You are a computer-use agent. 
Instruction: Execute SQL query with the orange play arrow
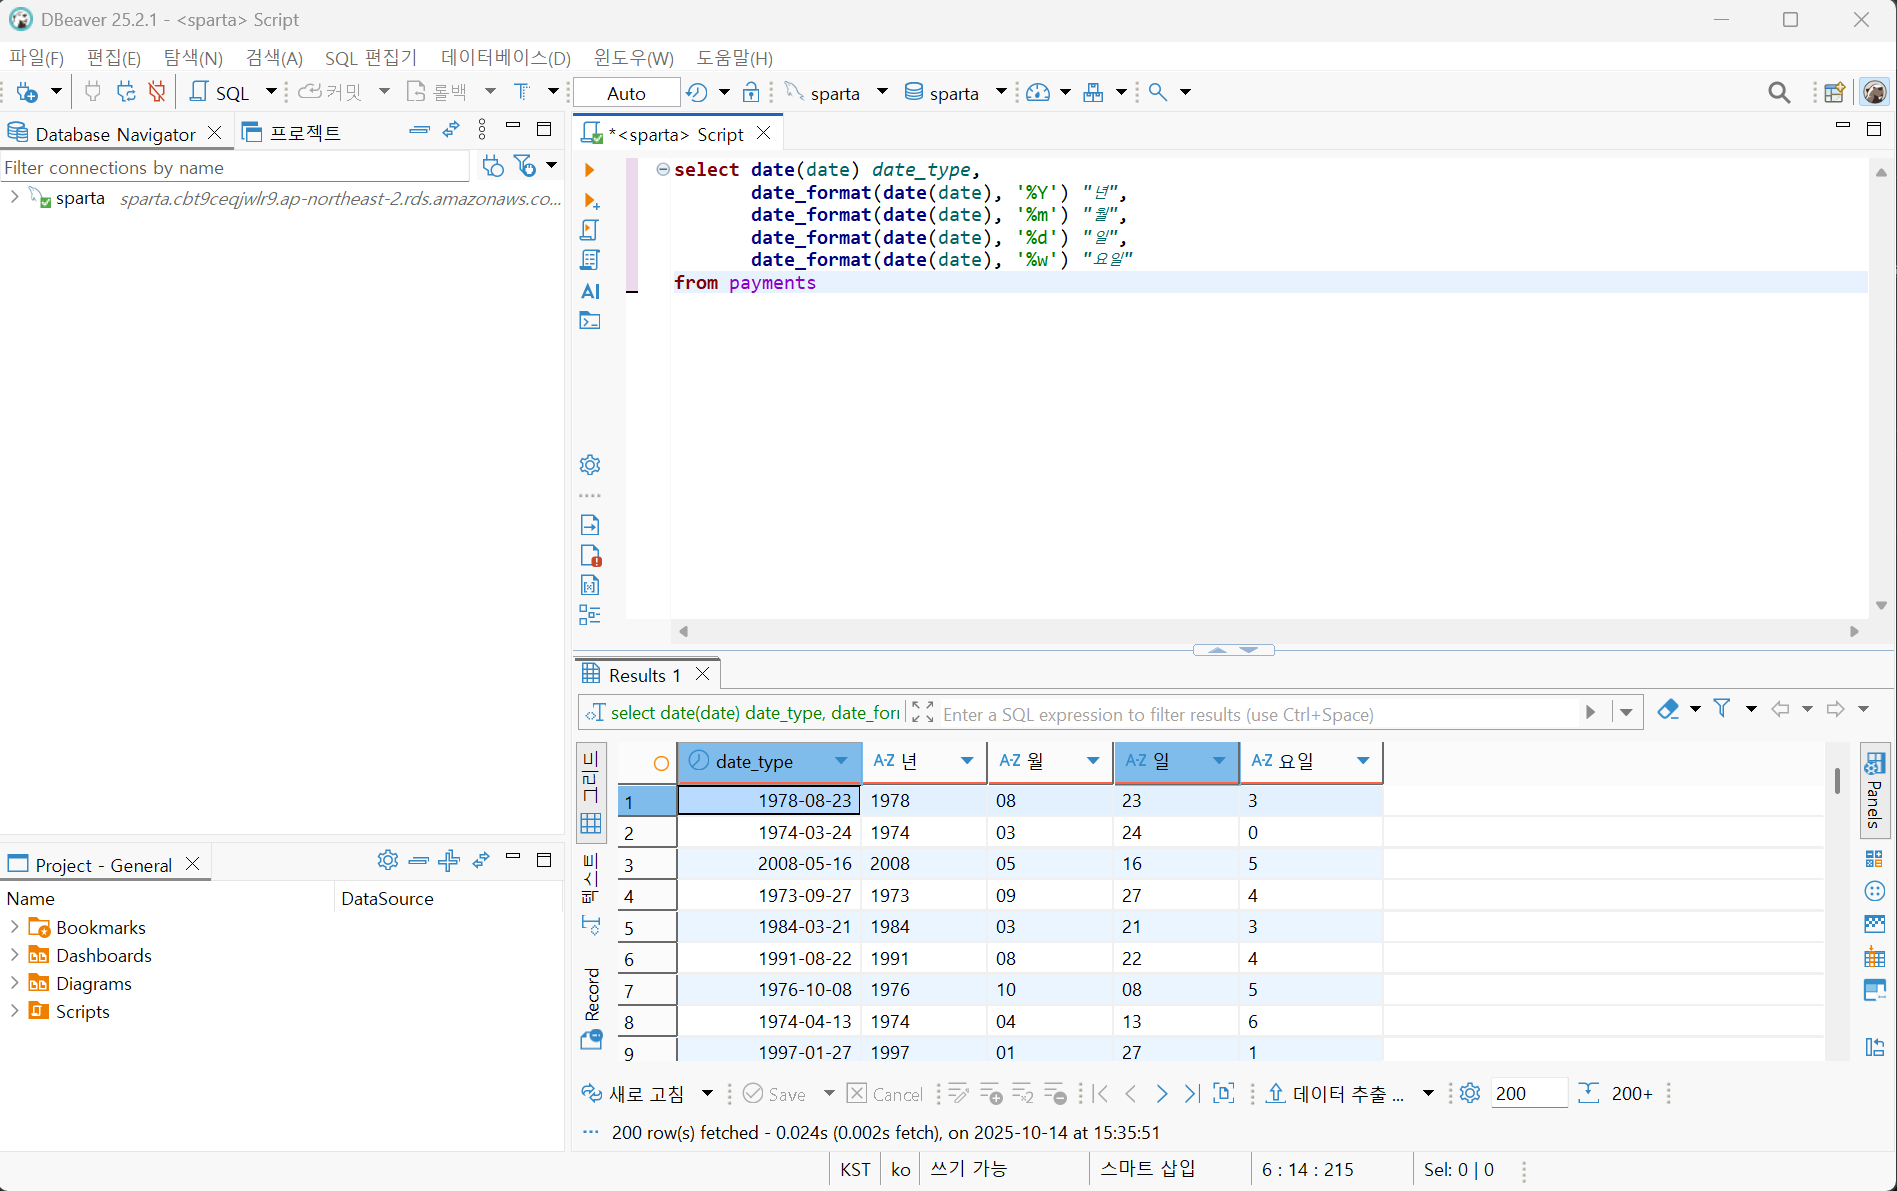[x=589, y=170]
